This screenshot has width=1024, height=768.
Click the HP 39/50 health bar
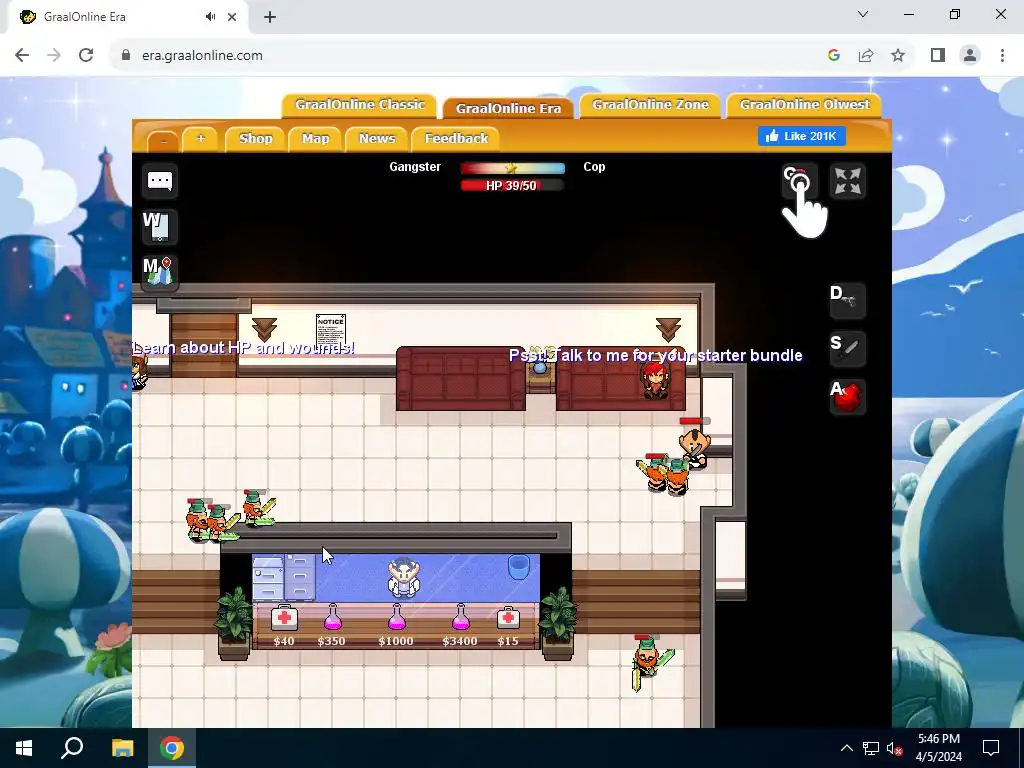(x=512, y=185)
